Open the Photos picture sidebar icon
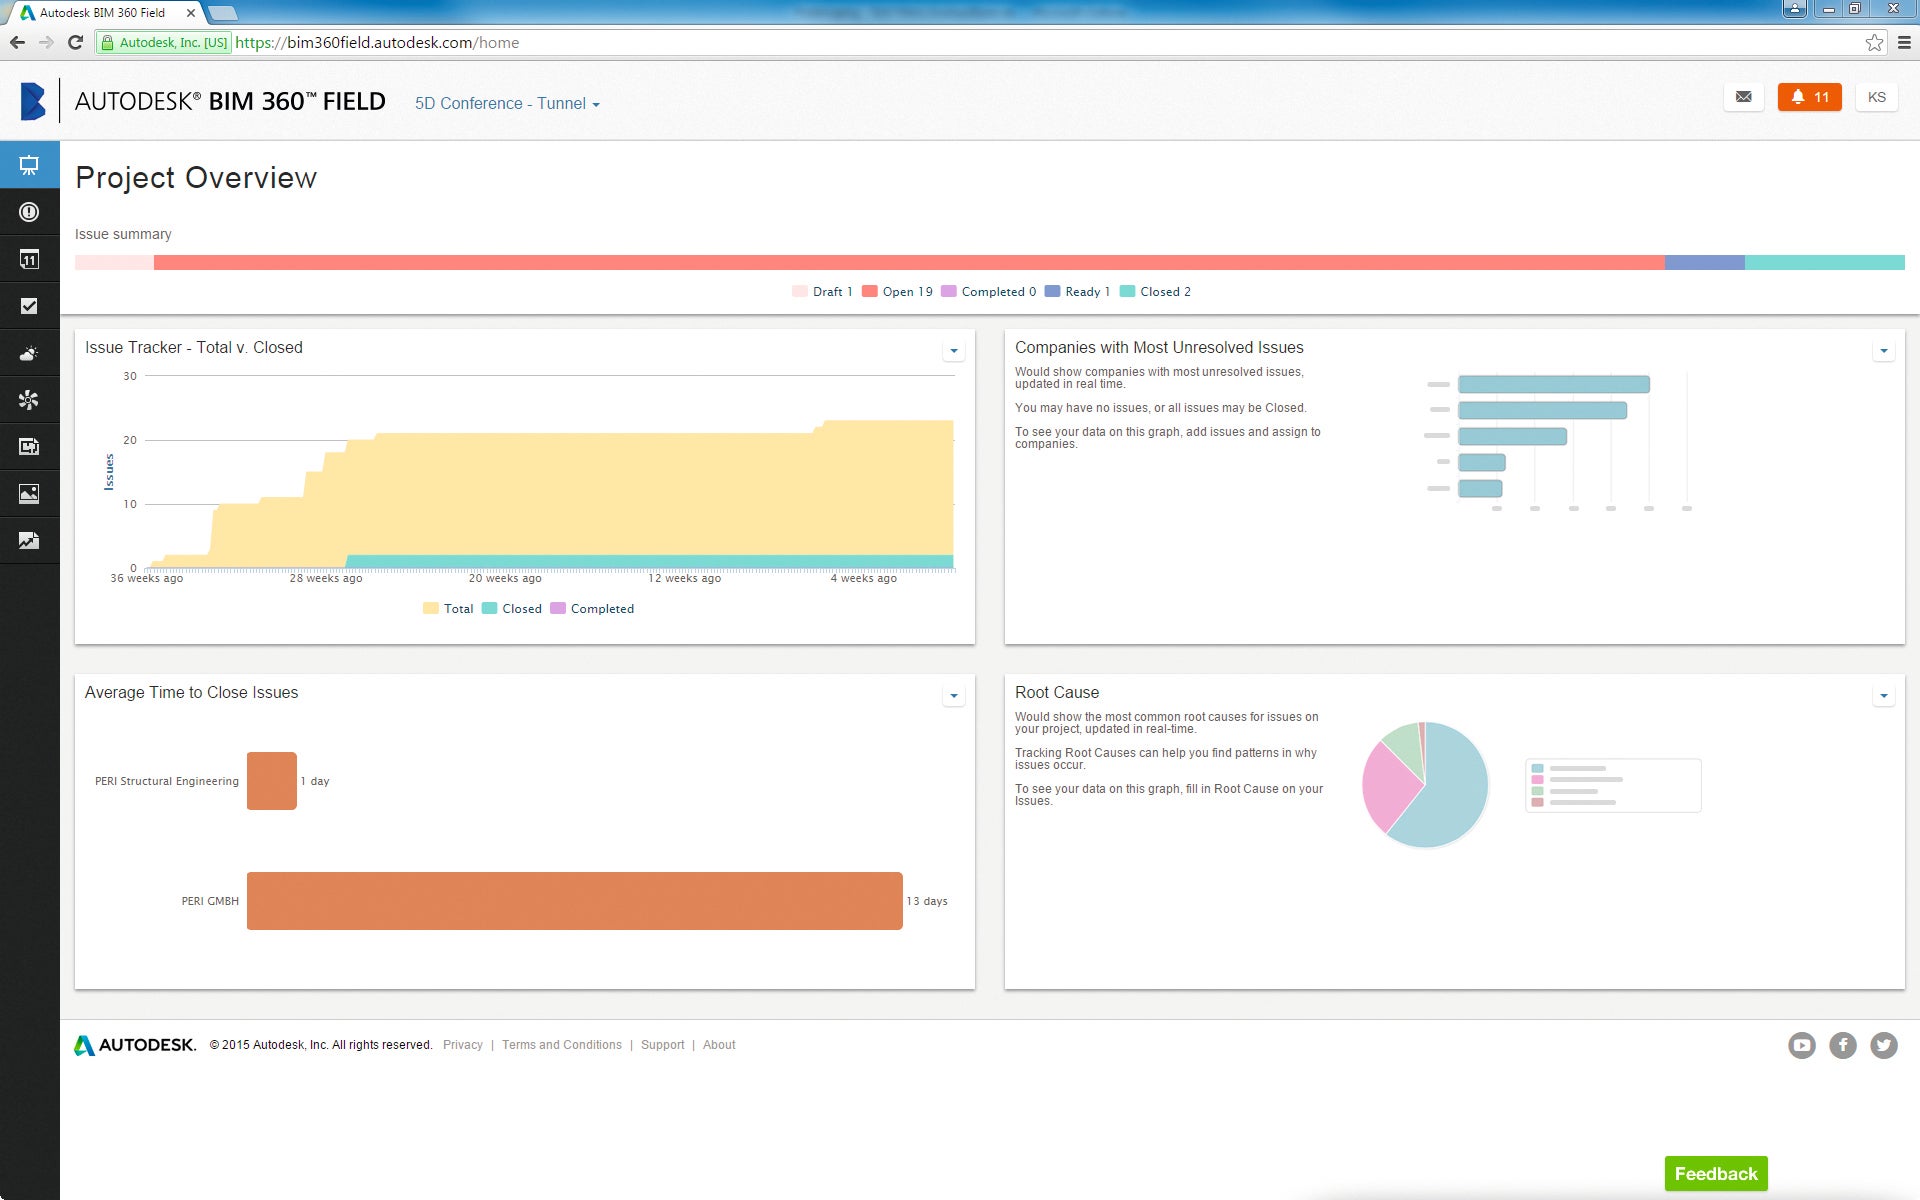This screenshot has width=1920, height=1200. (x=29, y=494)
